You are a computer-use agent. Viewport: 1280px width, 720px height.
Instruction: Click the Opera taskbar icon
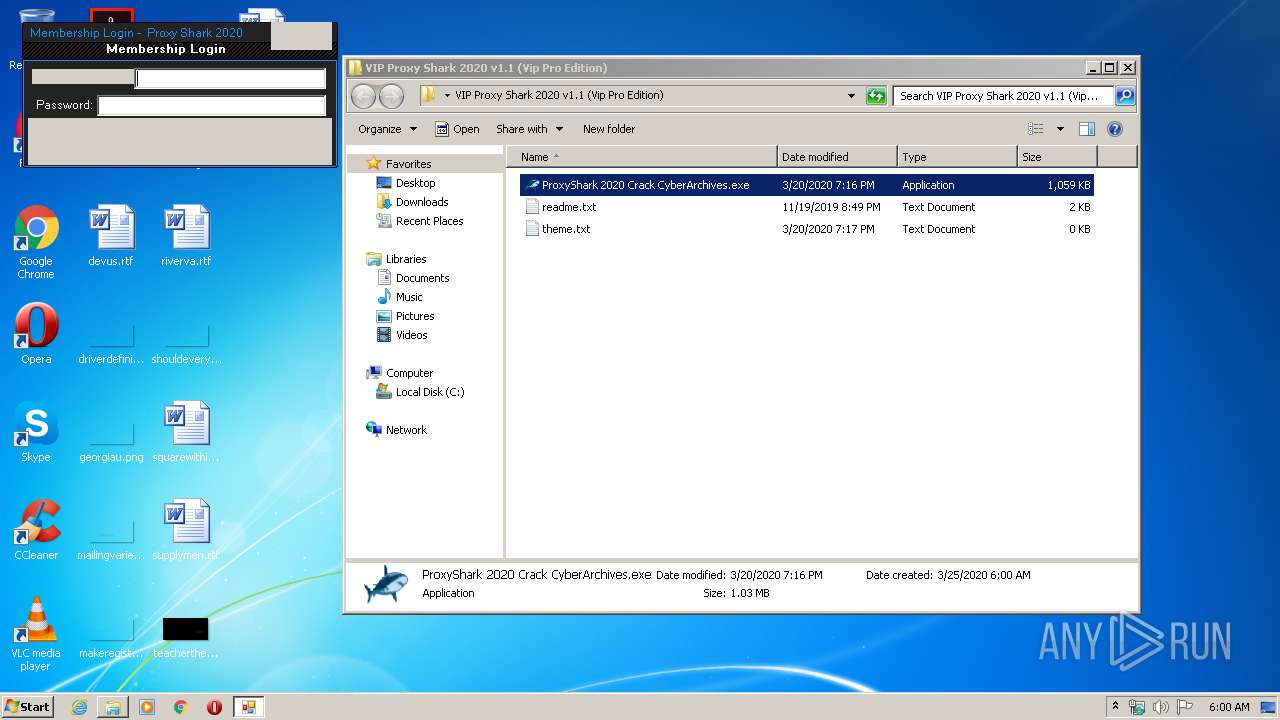coord(214,707)
